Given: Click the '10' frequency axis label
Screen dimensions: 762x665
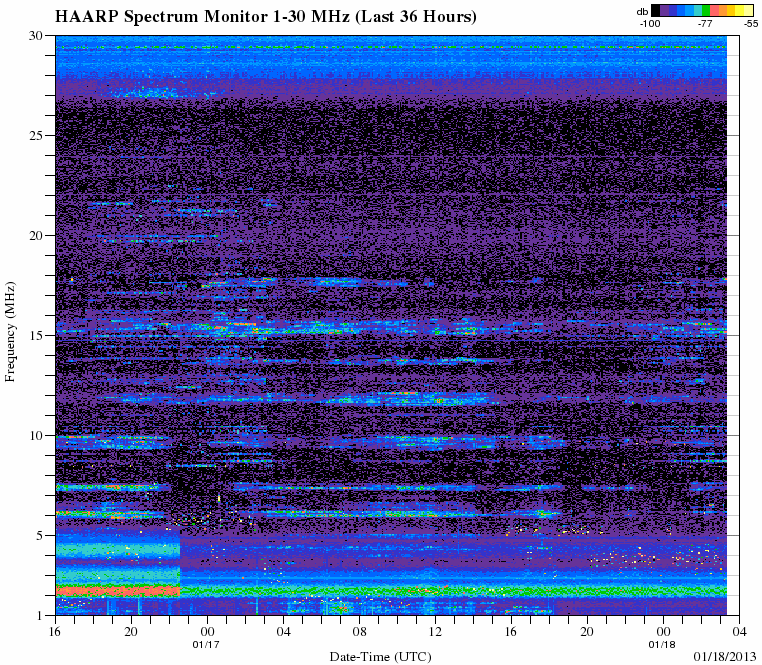Looking at the screenshot, I should [x=36, y=436].
